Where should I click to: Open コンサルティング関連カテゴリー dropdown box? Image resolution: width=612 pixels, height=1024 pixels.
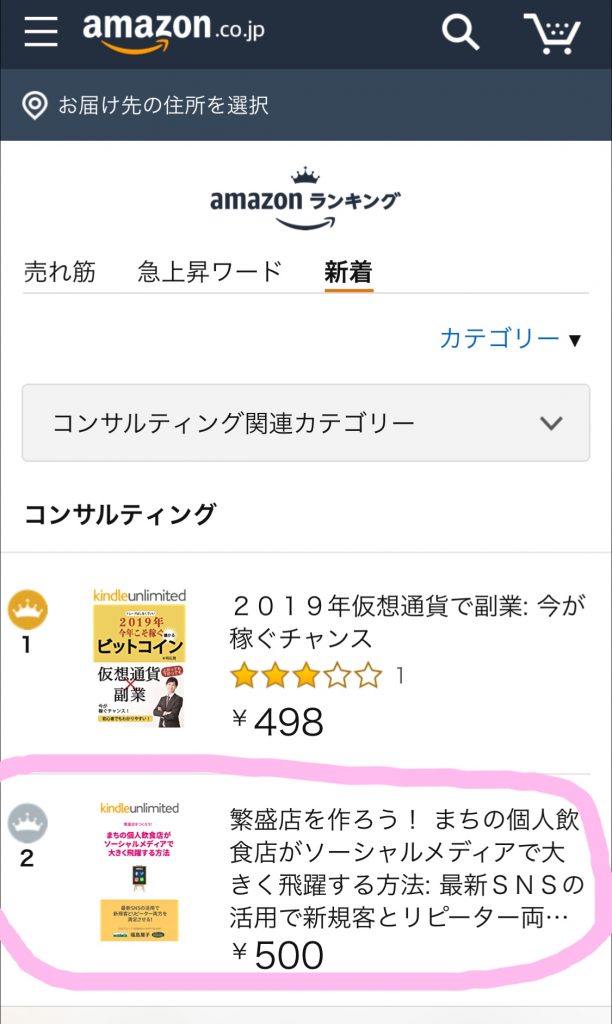click(x=305, y=423)
